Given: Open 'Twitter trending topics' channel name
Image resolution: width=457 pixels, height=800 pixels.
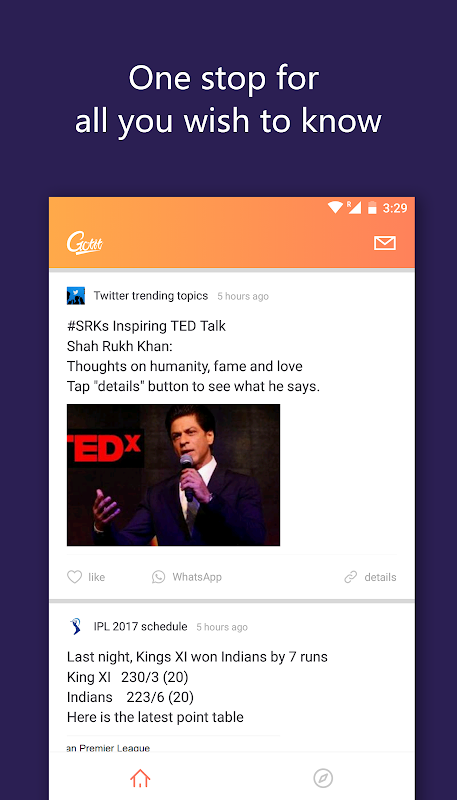Looking at the screenshot, I should [151, 296].
